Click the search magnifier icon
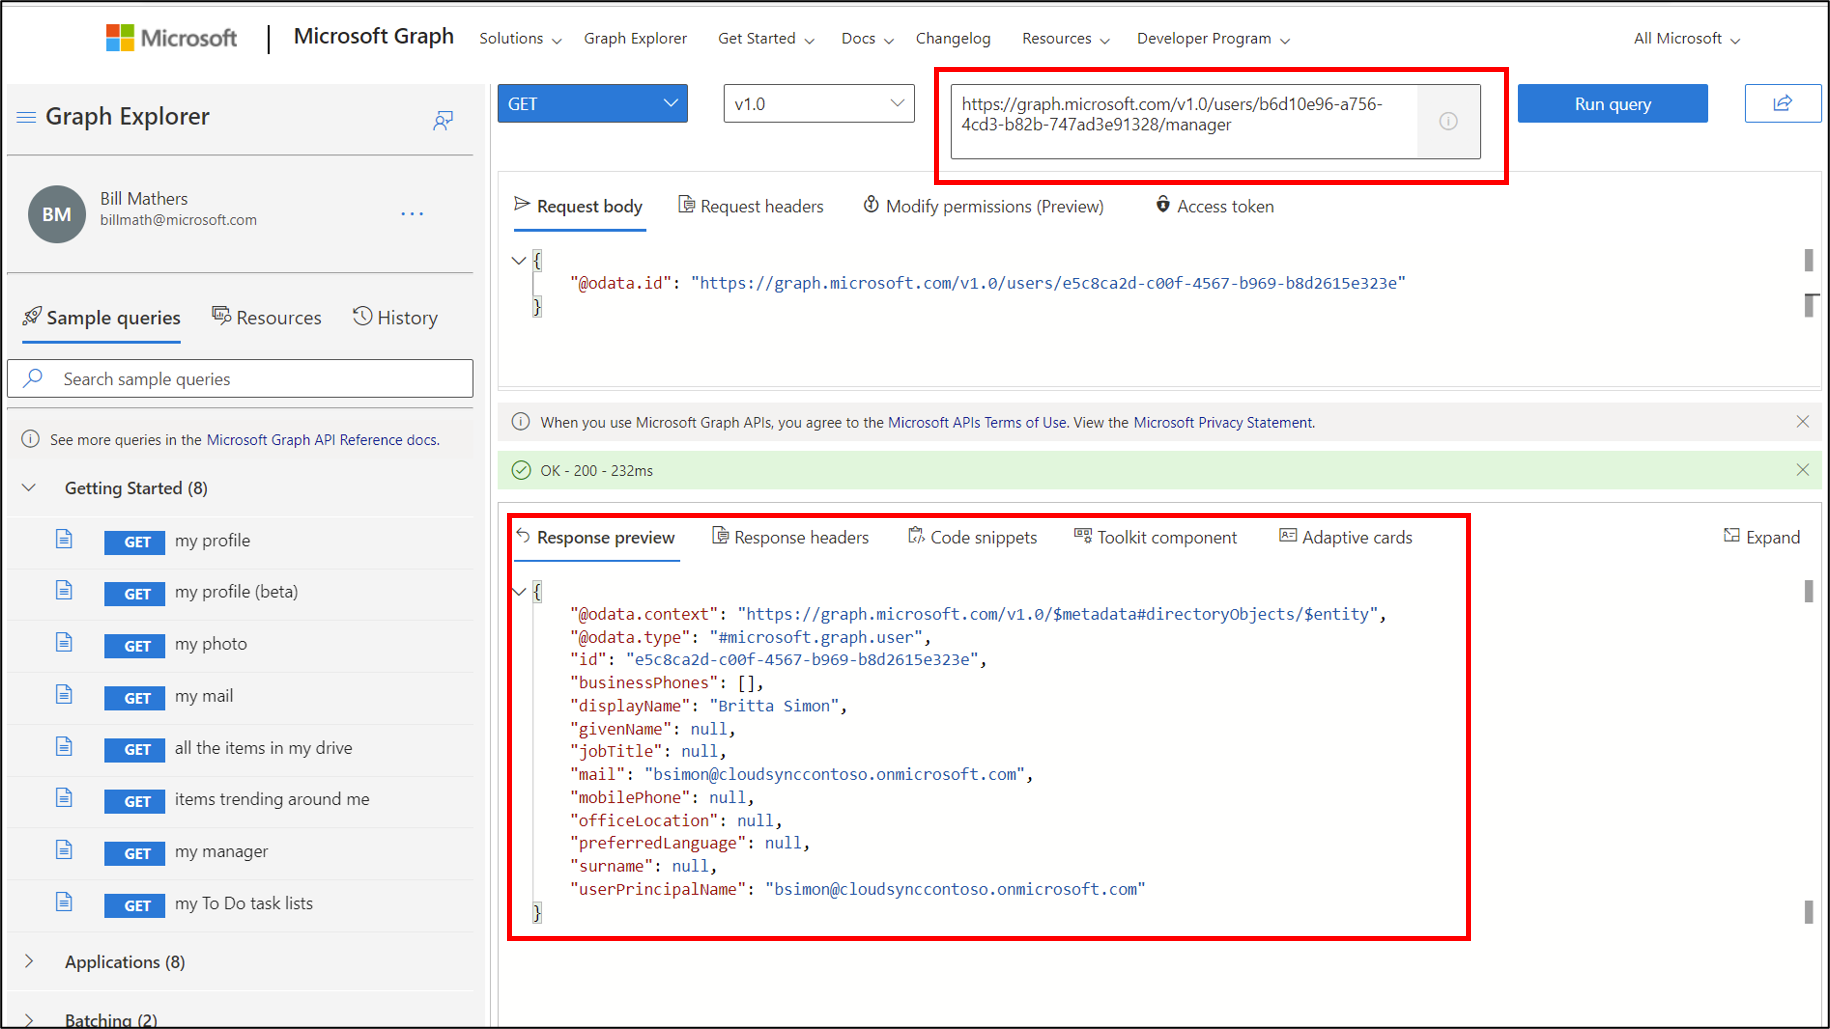The image size is (1830, 1029). pos(33,378)
